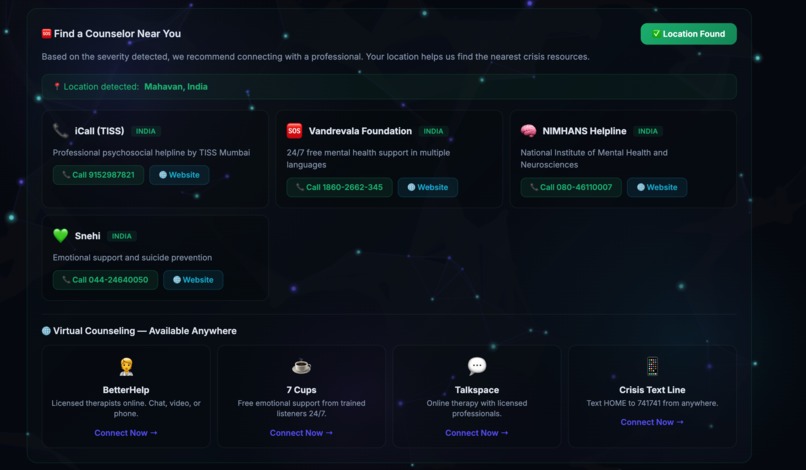Open the iCall (TISS) website
The height and width of the screenshot is (470, 806).
pyautogui.click(x=179, y=175)
